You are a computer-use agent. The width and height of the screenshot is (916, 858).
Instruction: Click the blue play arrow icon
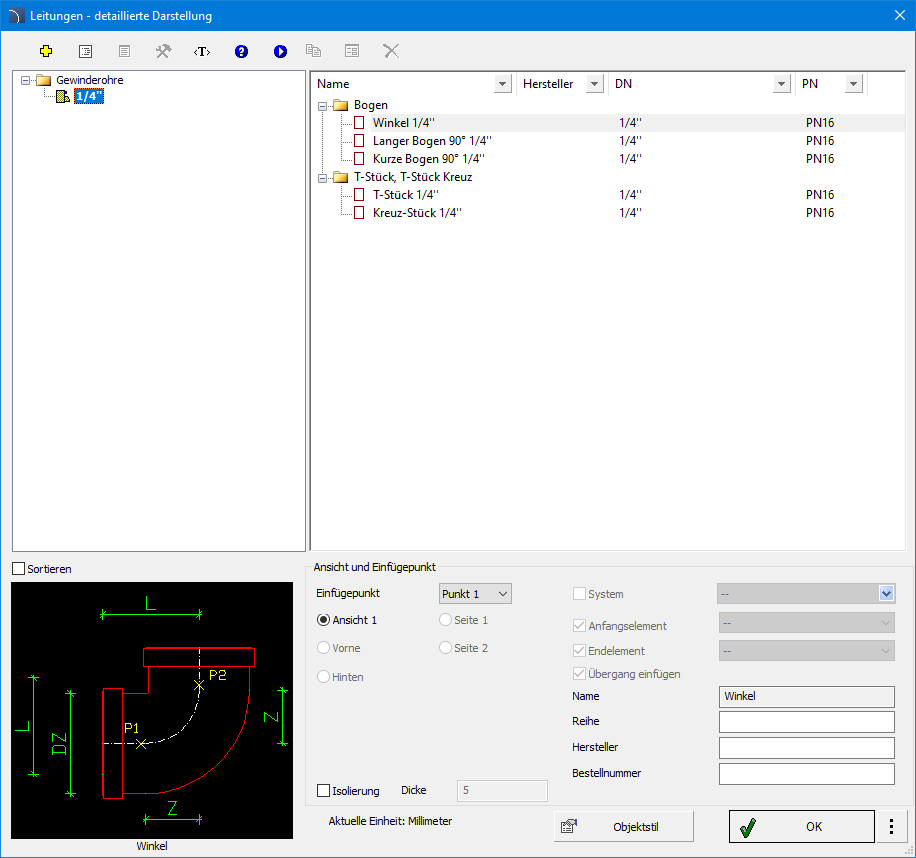(280, 51)
